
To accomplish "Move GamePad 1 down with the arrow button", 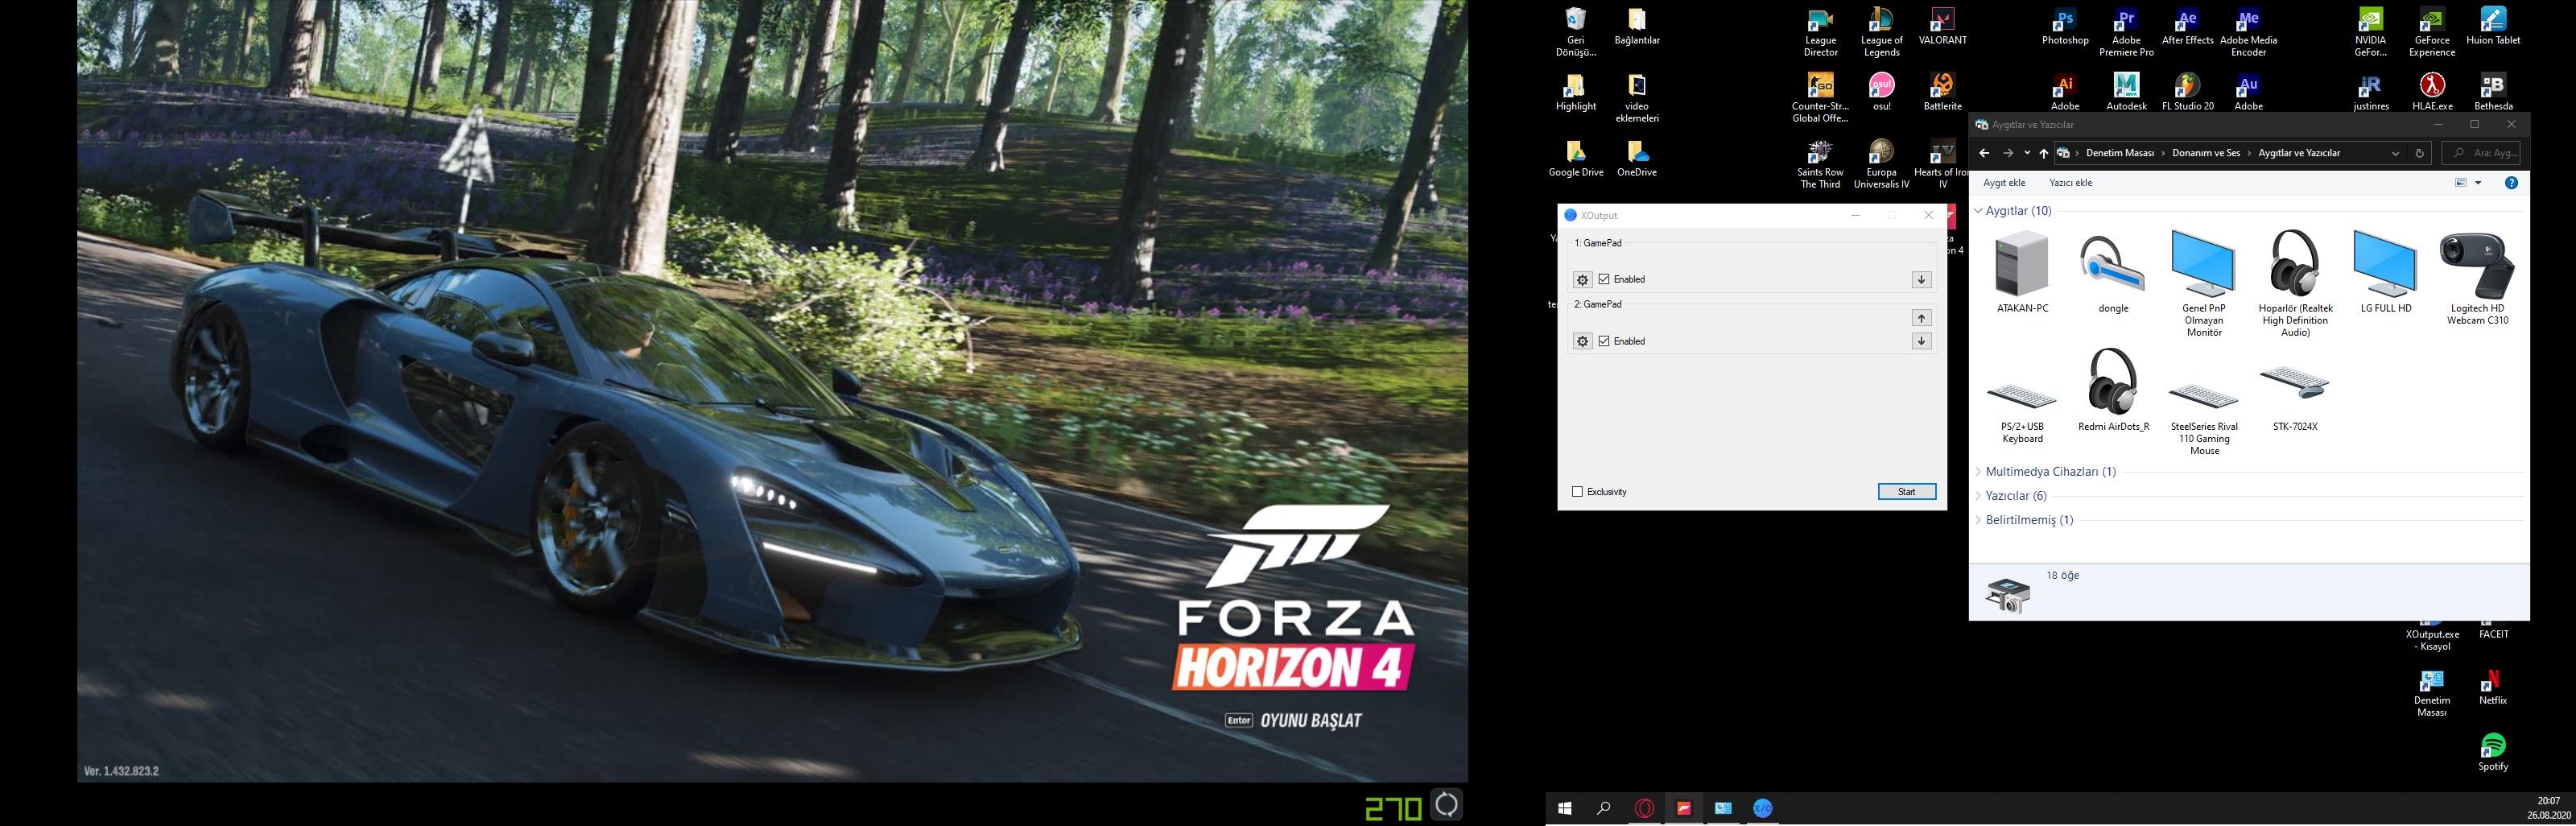I will (x=1921, y=280).
